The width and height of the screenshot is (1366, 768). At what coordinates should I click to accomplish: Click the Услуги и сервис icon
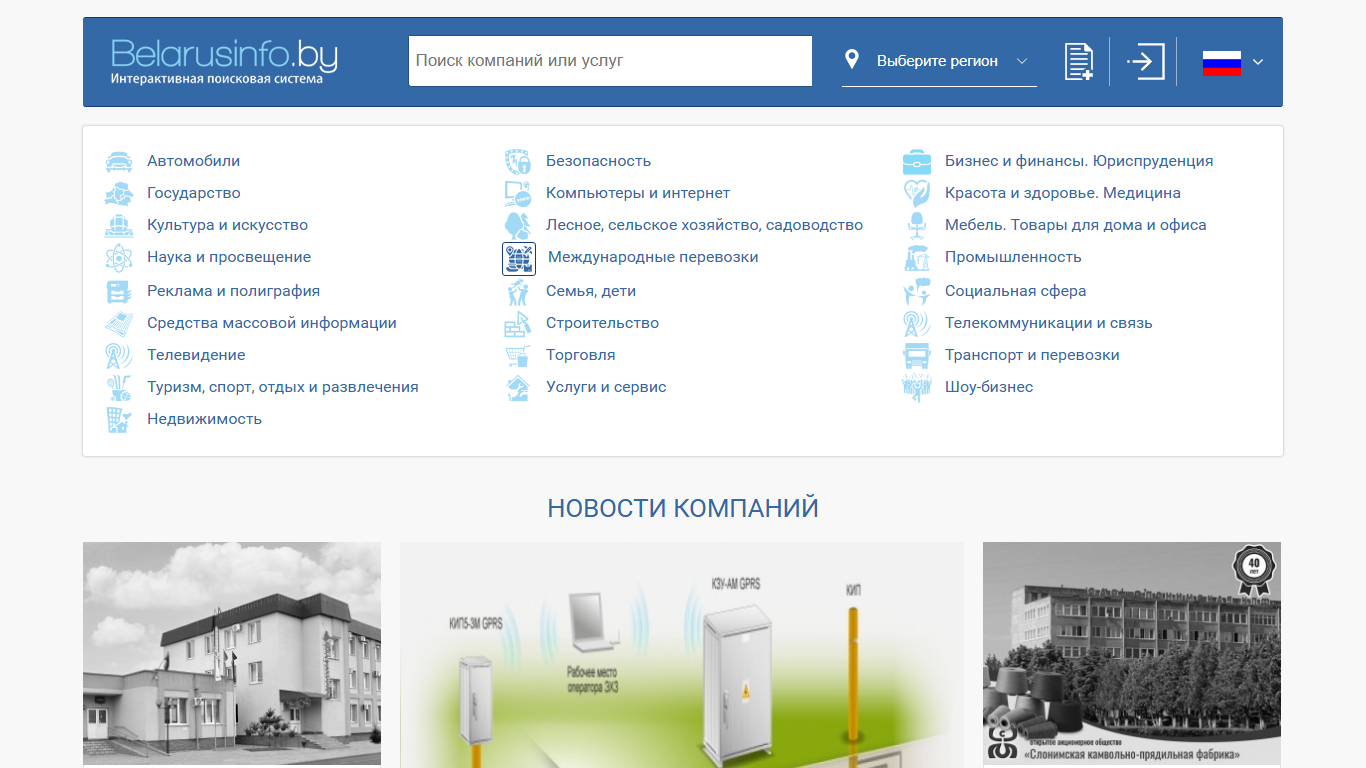tap(518, 387)
